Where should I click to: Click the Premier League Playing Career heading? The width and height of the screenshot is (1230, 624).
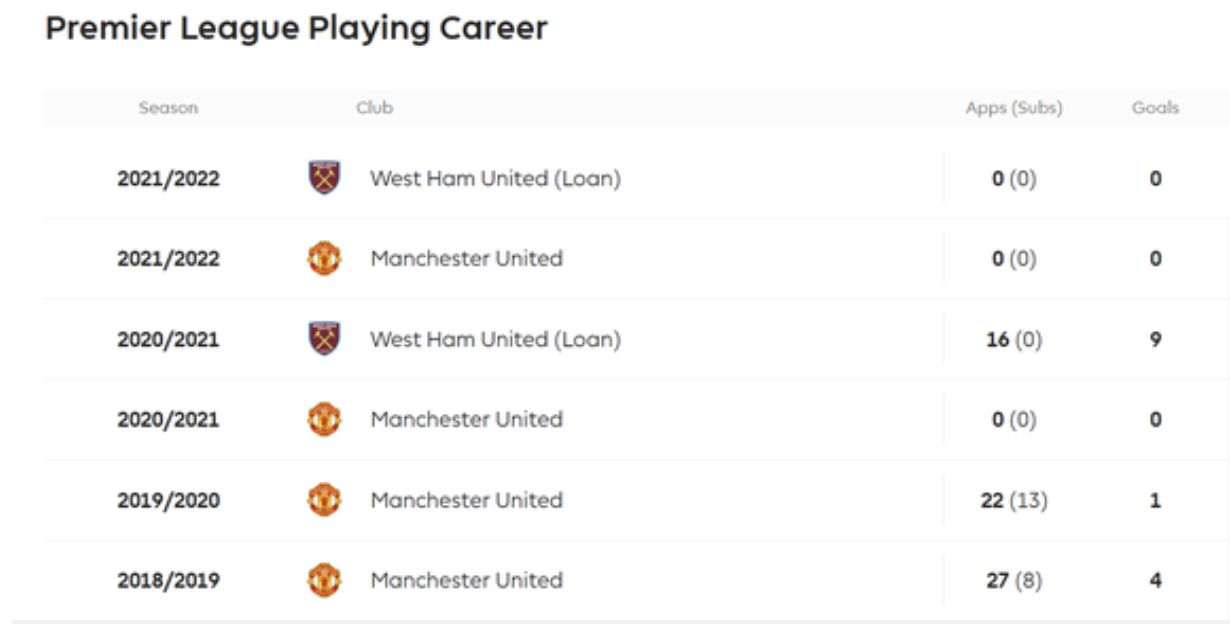pos(297,28)
